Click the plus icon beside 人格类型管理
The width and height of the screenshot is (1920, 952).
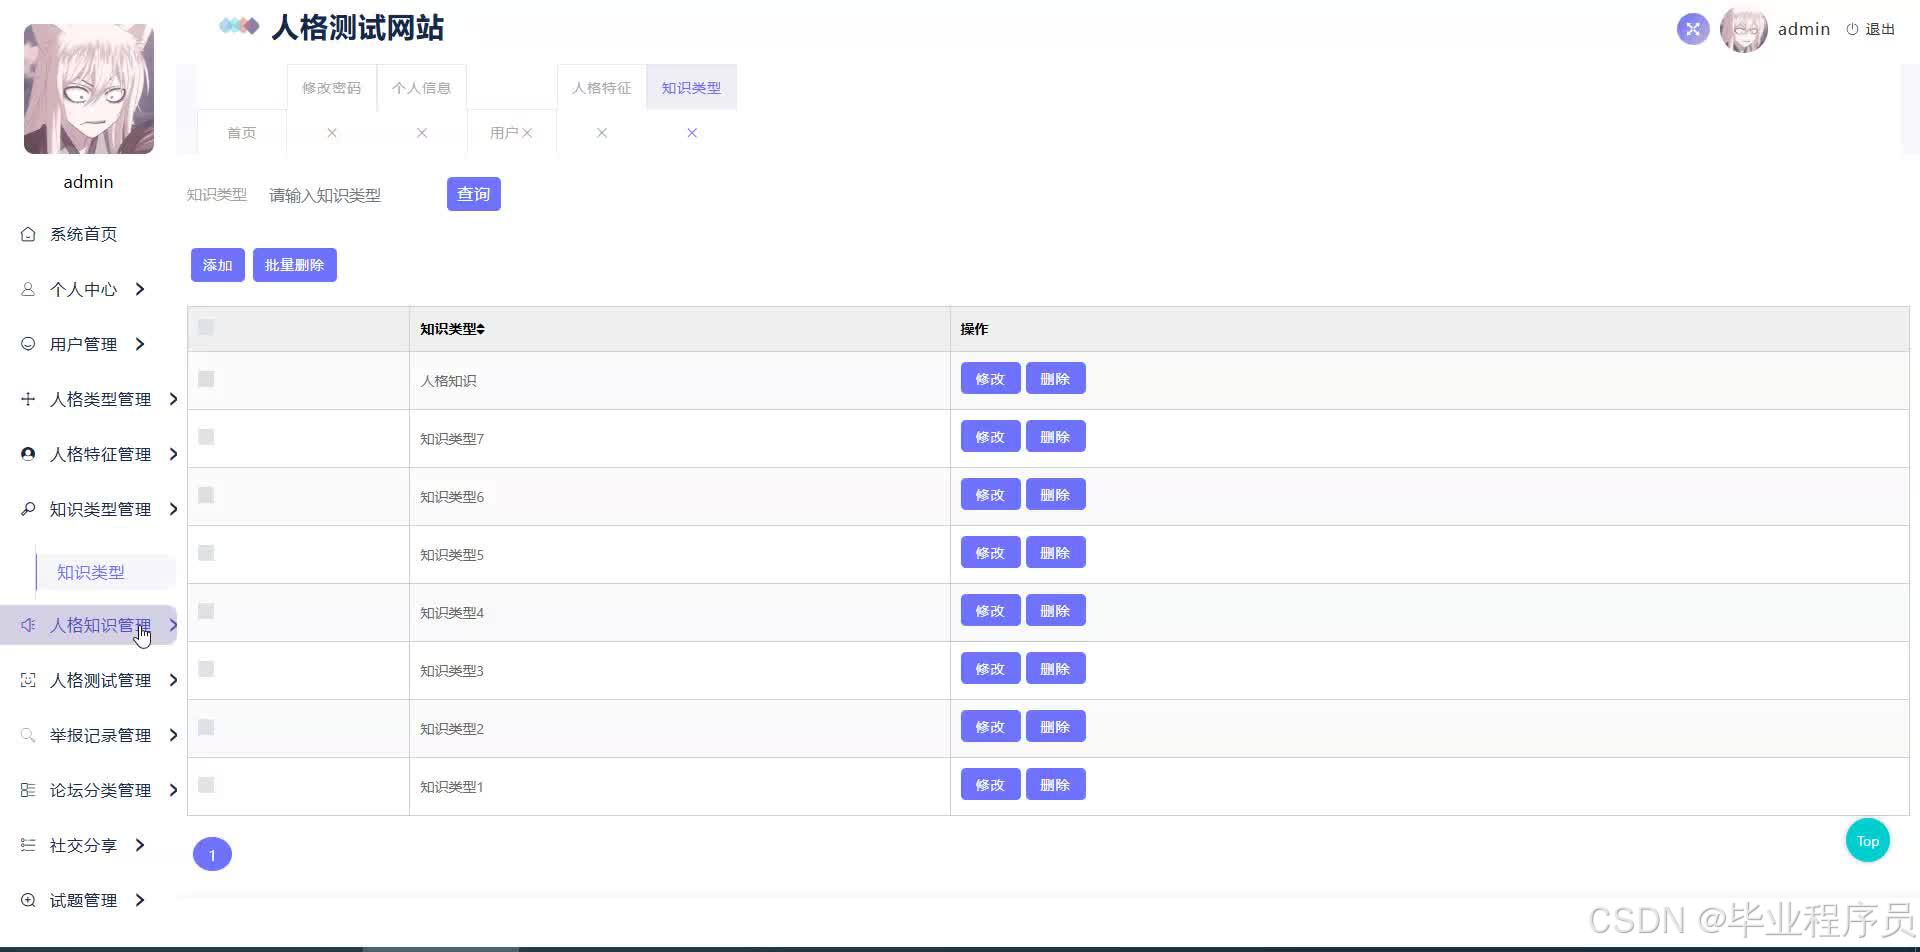tap(28, 399)
